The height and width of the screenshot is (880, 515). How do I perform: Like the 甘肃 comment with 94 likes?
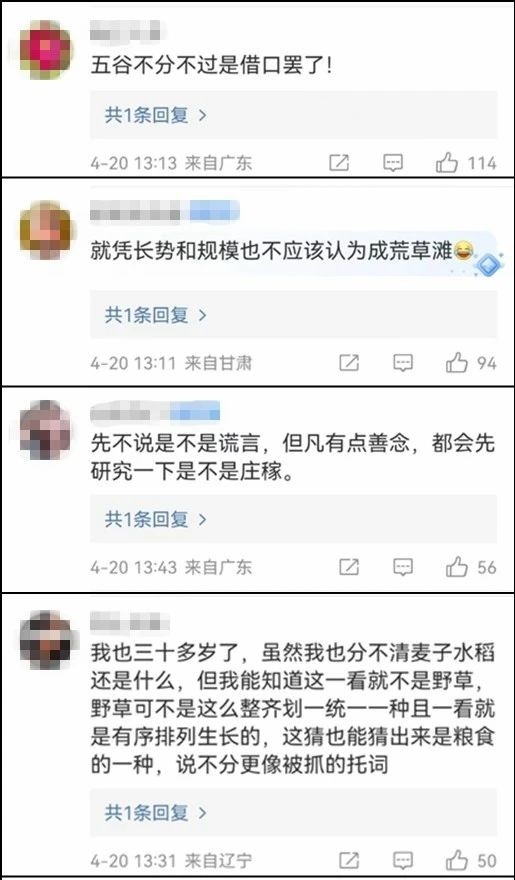pyautogui.click(x=457, y=364)
